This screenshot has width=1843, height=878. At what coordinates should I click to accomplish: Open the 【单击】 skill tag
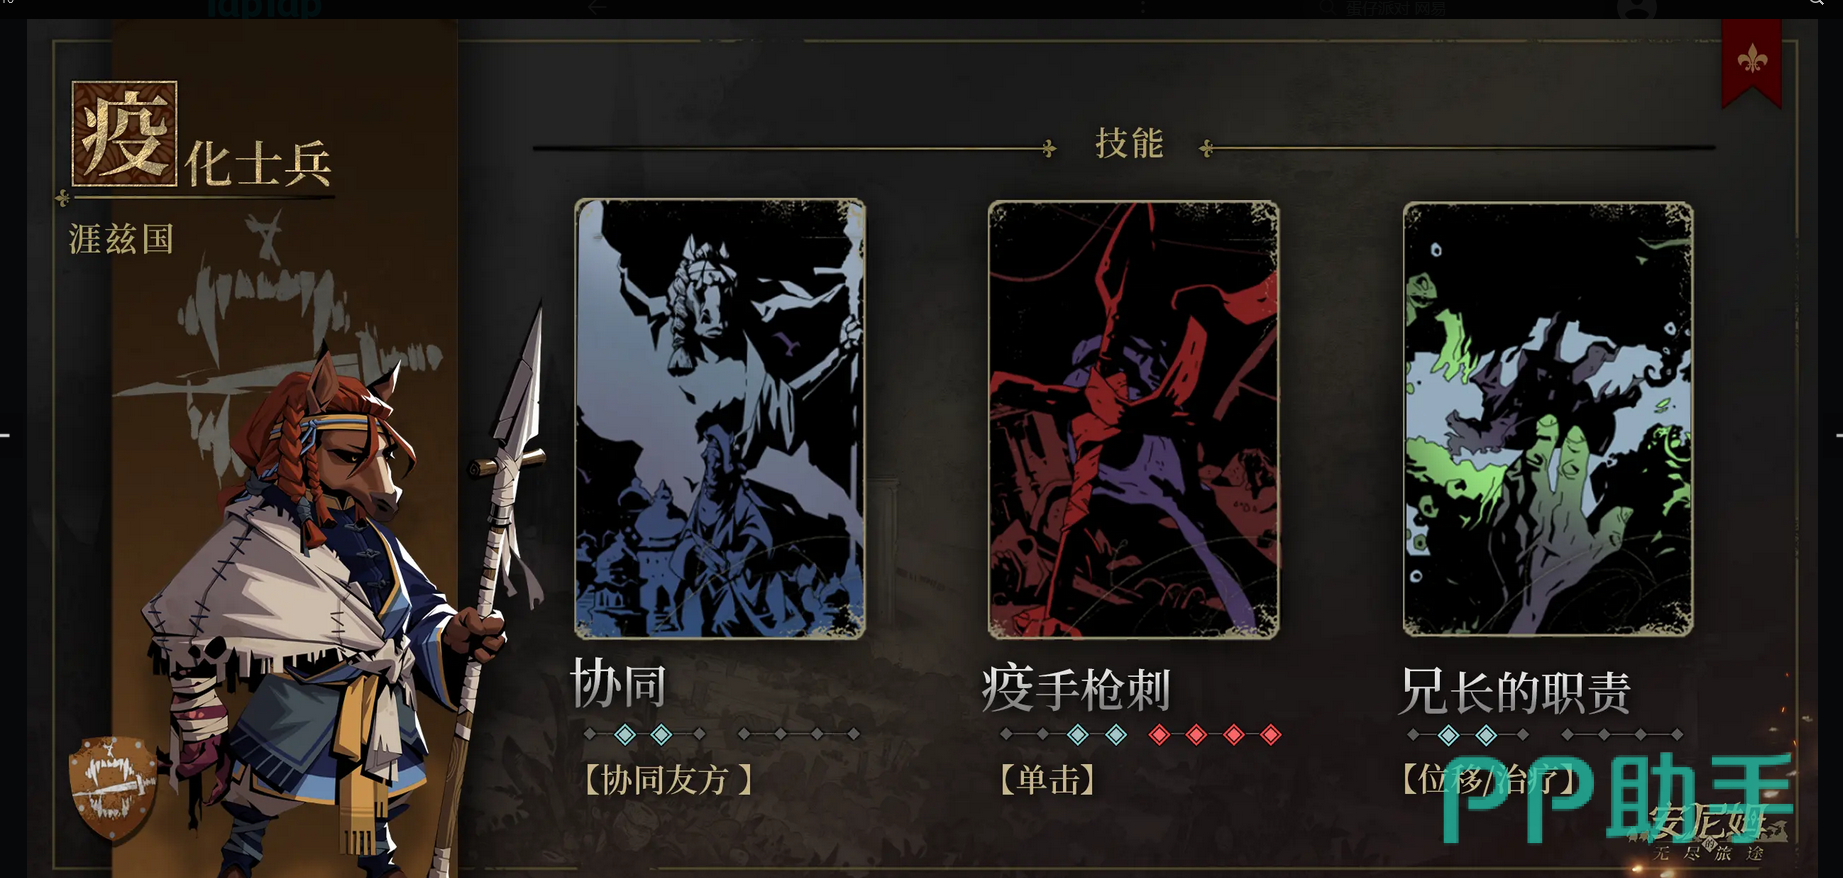(x=1046, y=779)
